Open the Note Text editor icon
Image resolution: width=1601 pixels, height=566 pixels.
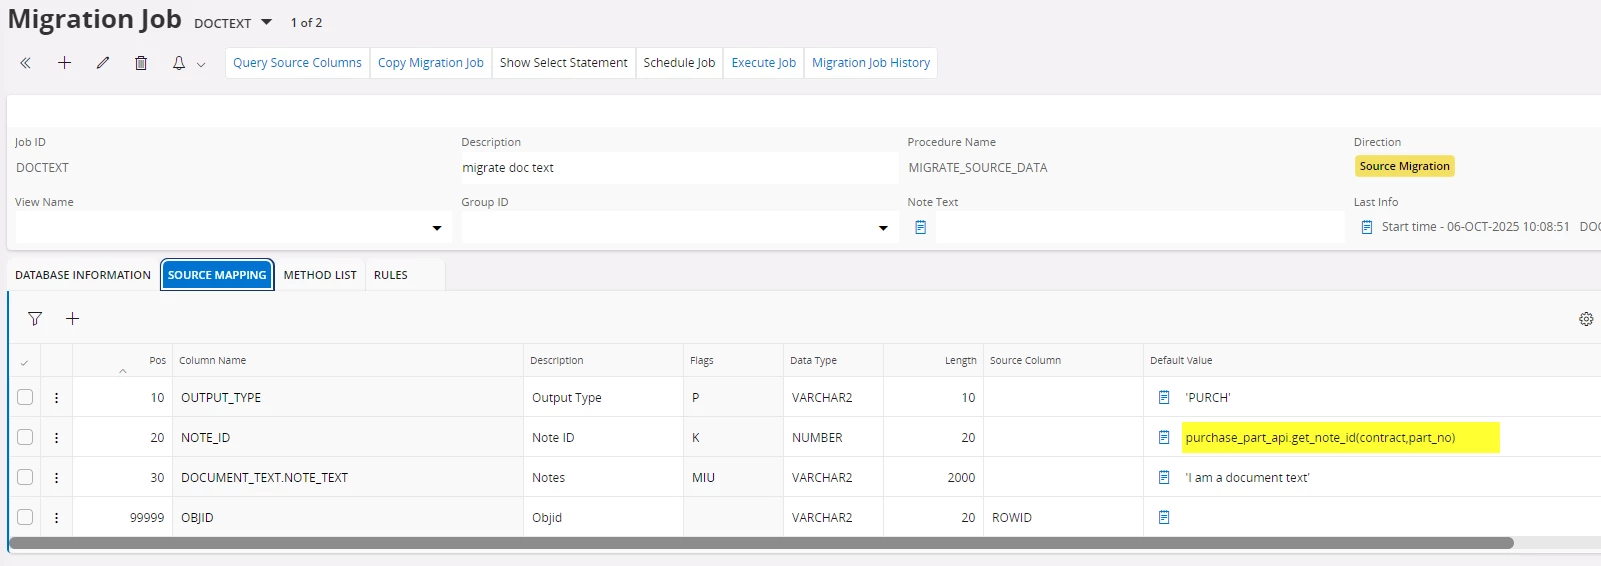tap(920, 228)
